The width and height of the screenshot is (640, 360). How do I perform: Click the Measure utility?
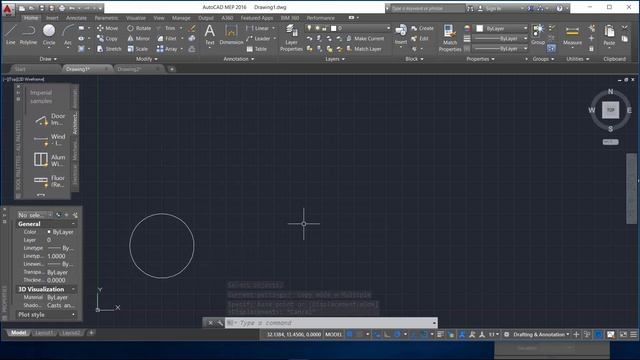(572, 36)
